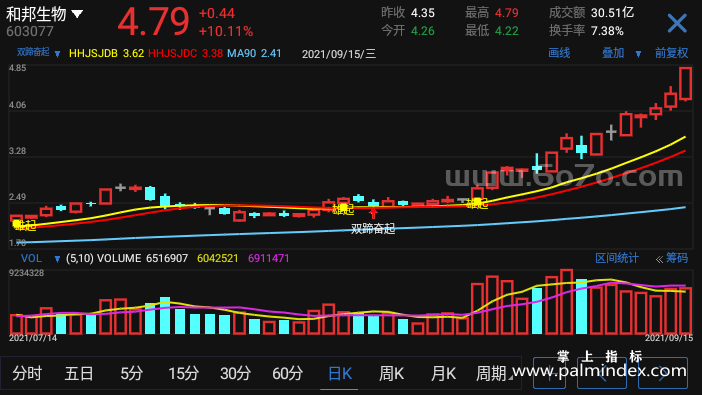702x395 pixels.
Task: Click the VOLUME 6516907 readout
Action: click(x=142, y=258)
